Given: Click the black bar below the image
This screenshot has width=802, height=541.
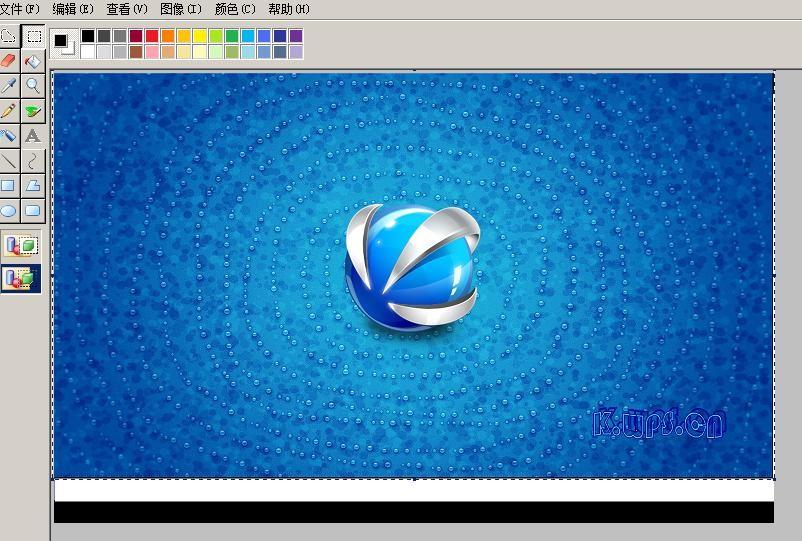Looking at the screenshot, I should coord(414,512).
